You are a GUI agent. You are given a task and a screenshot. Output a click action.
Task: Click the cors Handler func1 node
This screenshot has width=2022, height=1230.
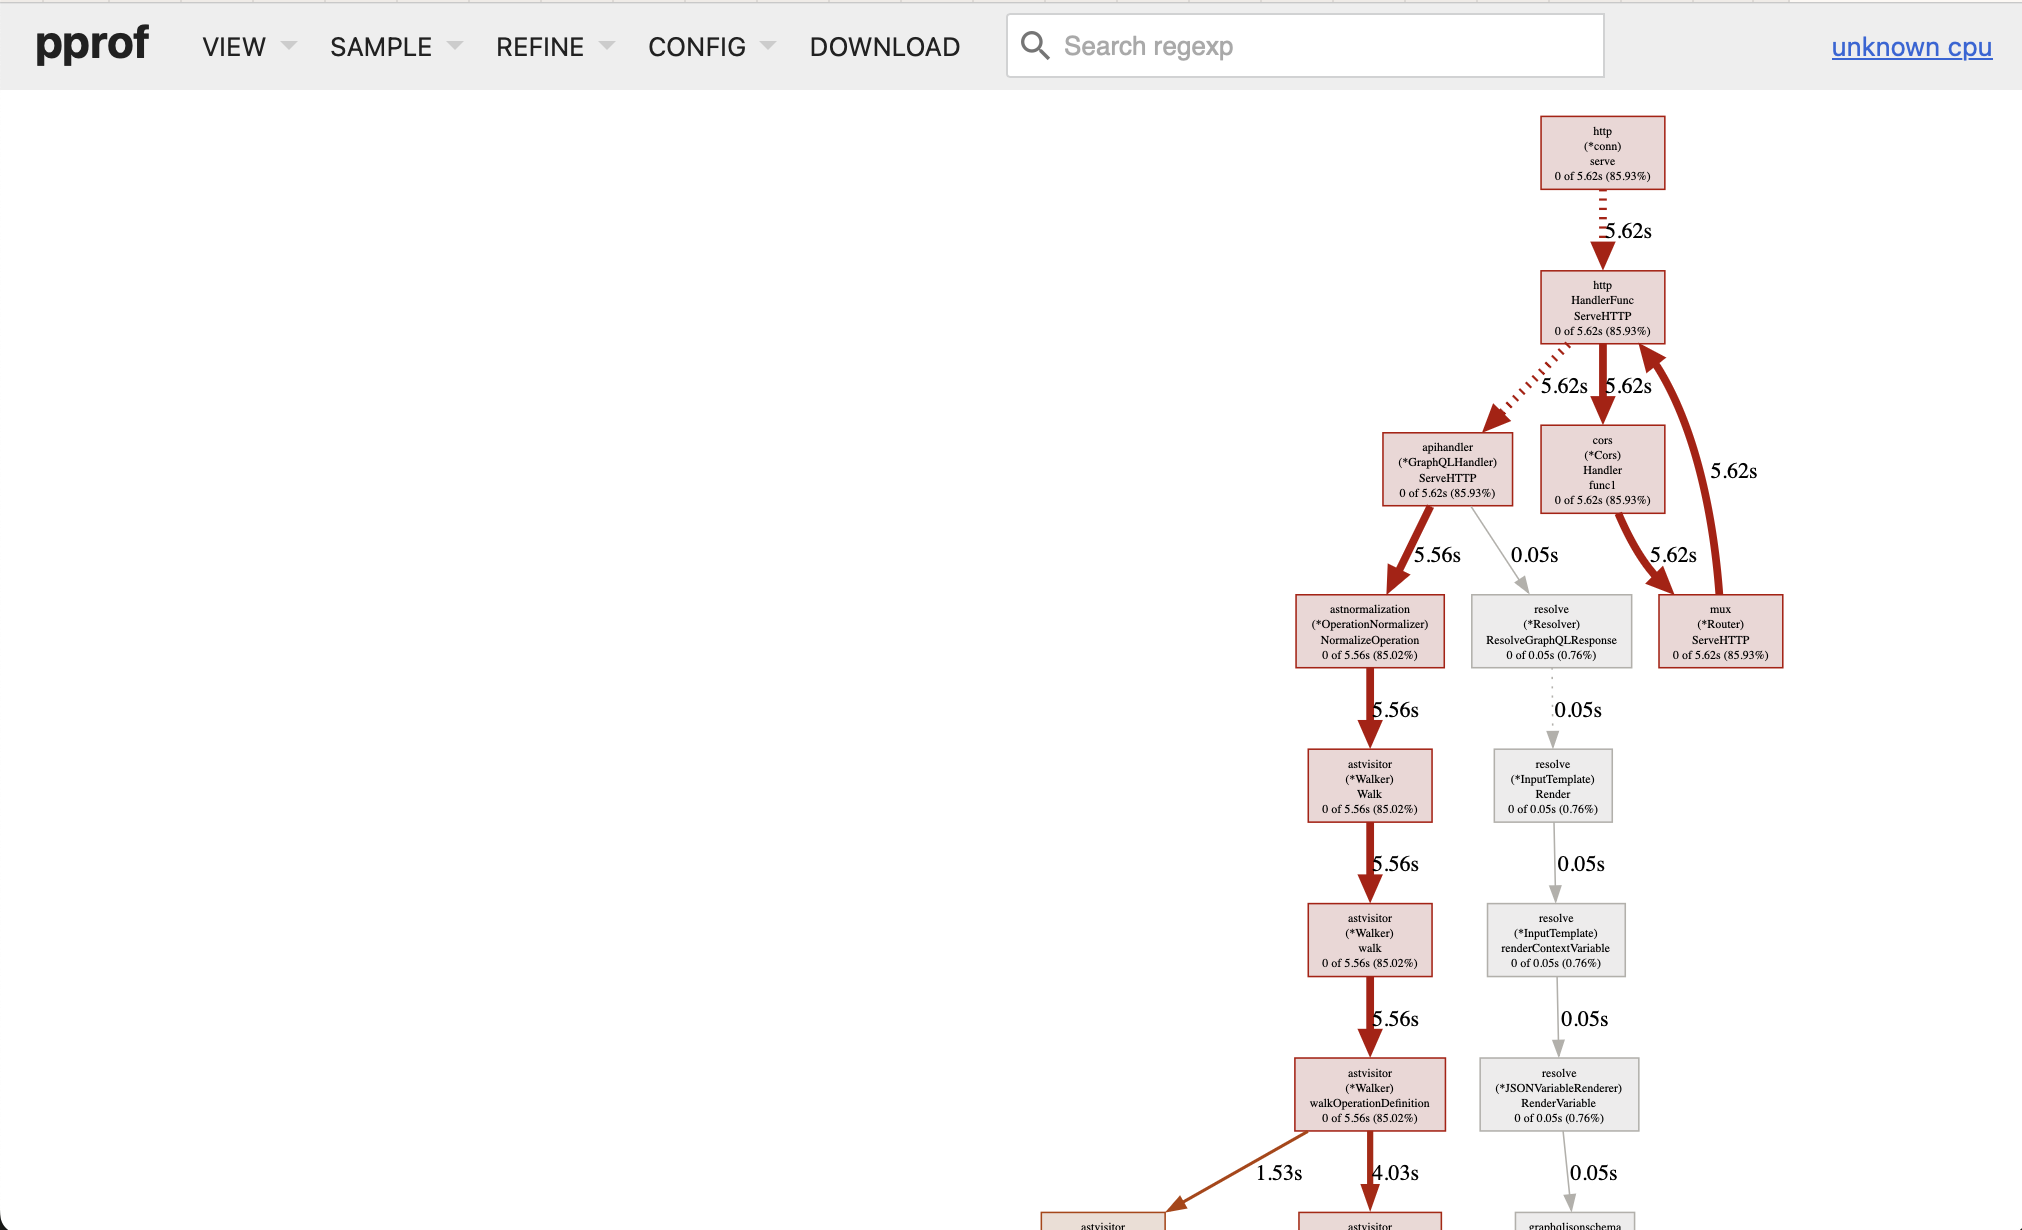(x=1602, y=470)
